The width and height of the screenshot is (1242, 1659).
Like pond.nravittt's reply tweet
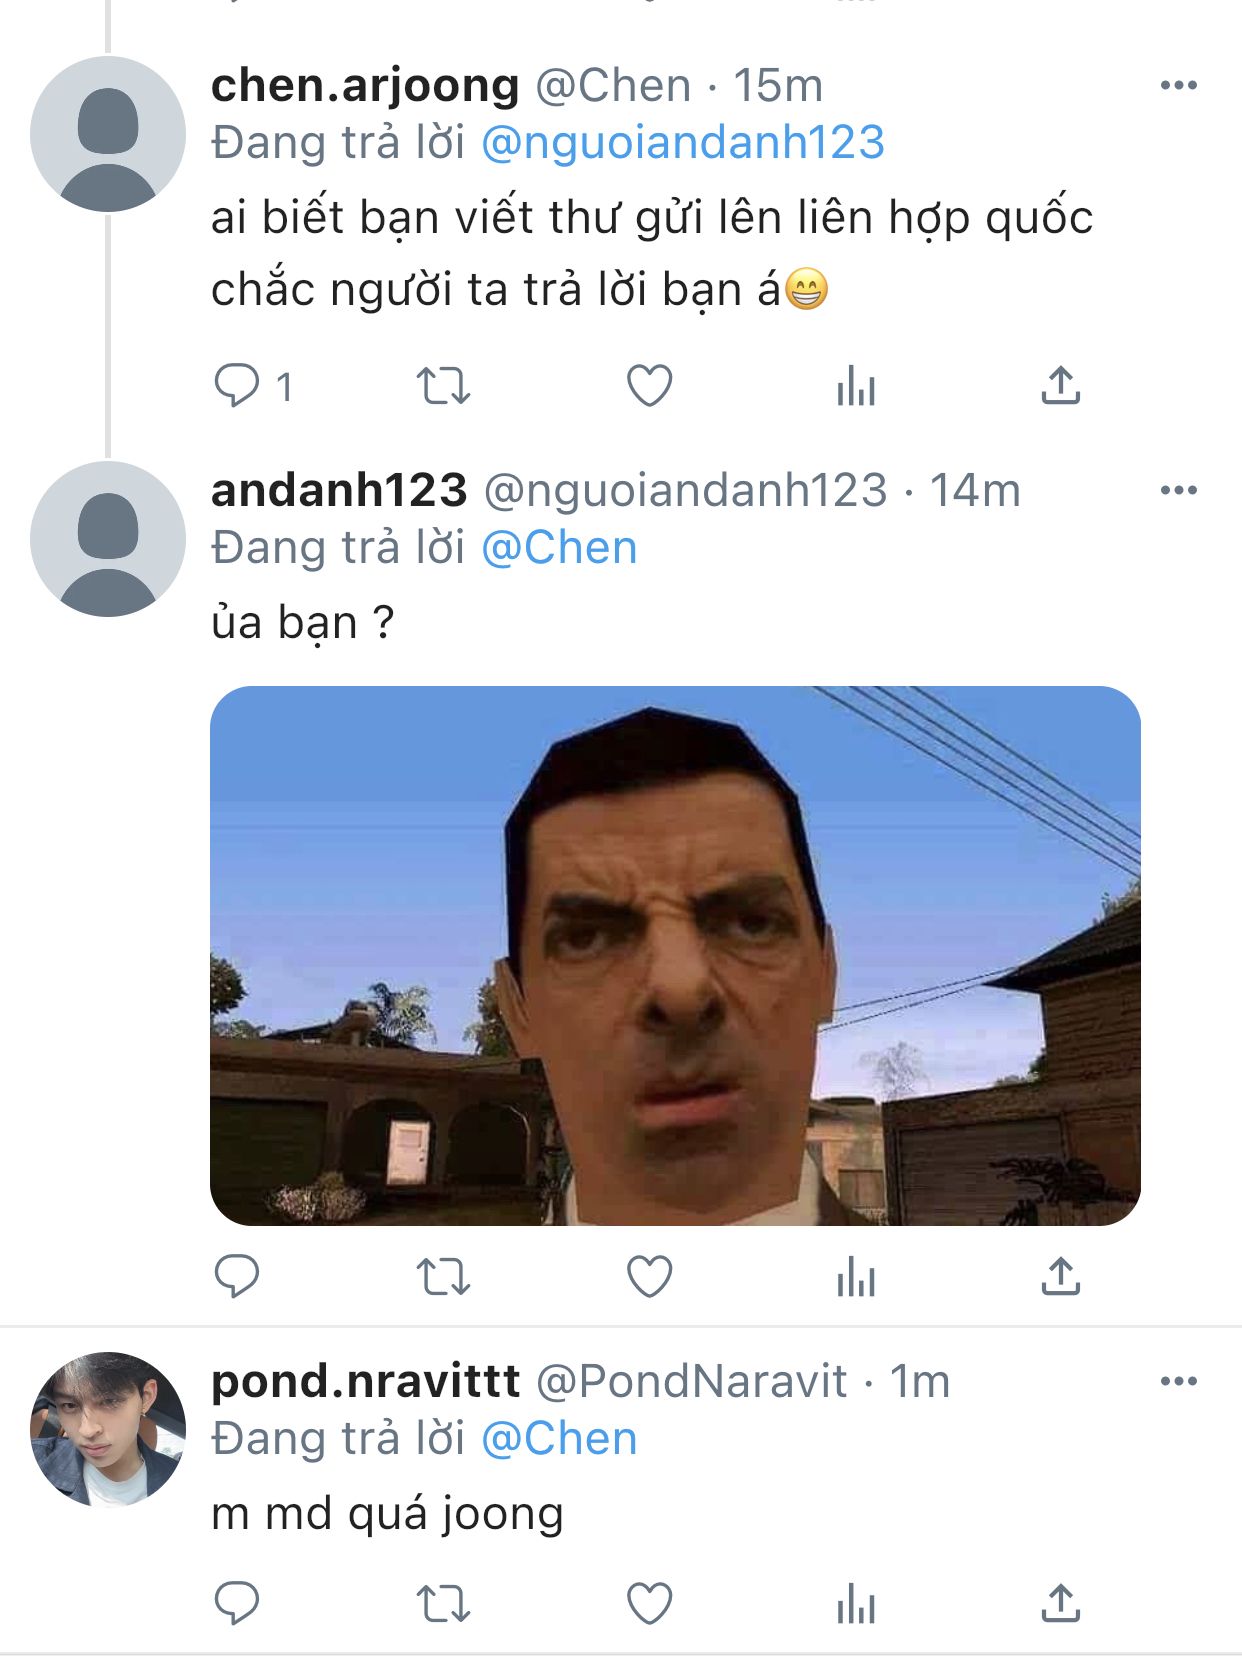[x=649, y=1604]
